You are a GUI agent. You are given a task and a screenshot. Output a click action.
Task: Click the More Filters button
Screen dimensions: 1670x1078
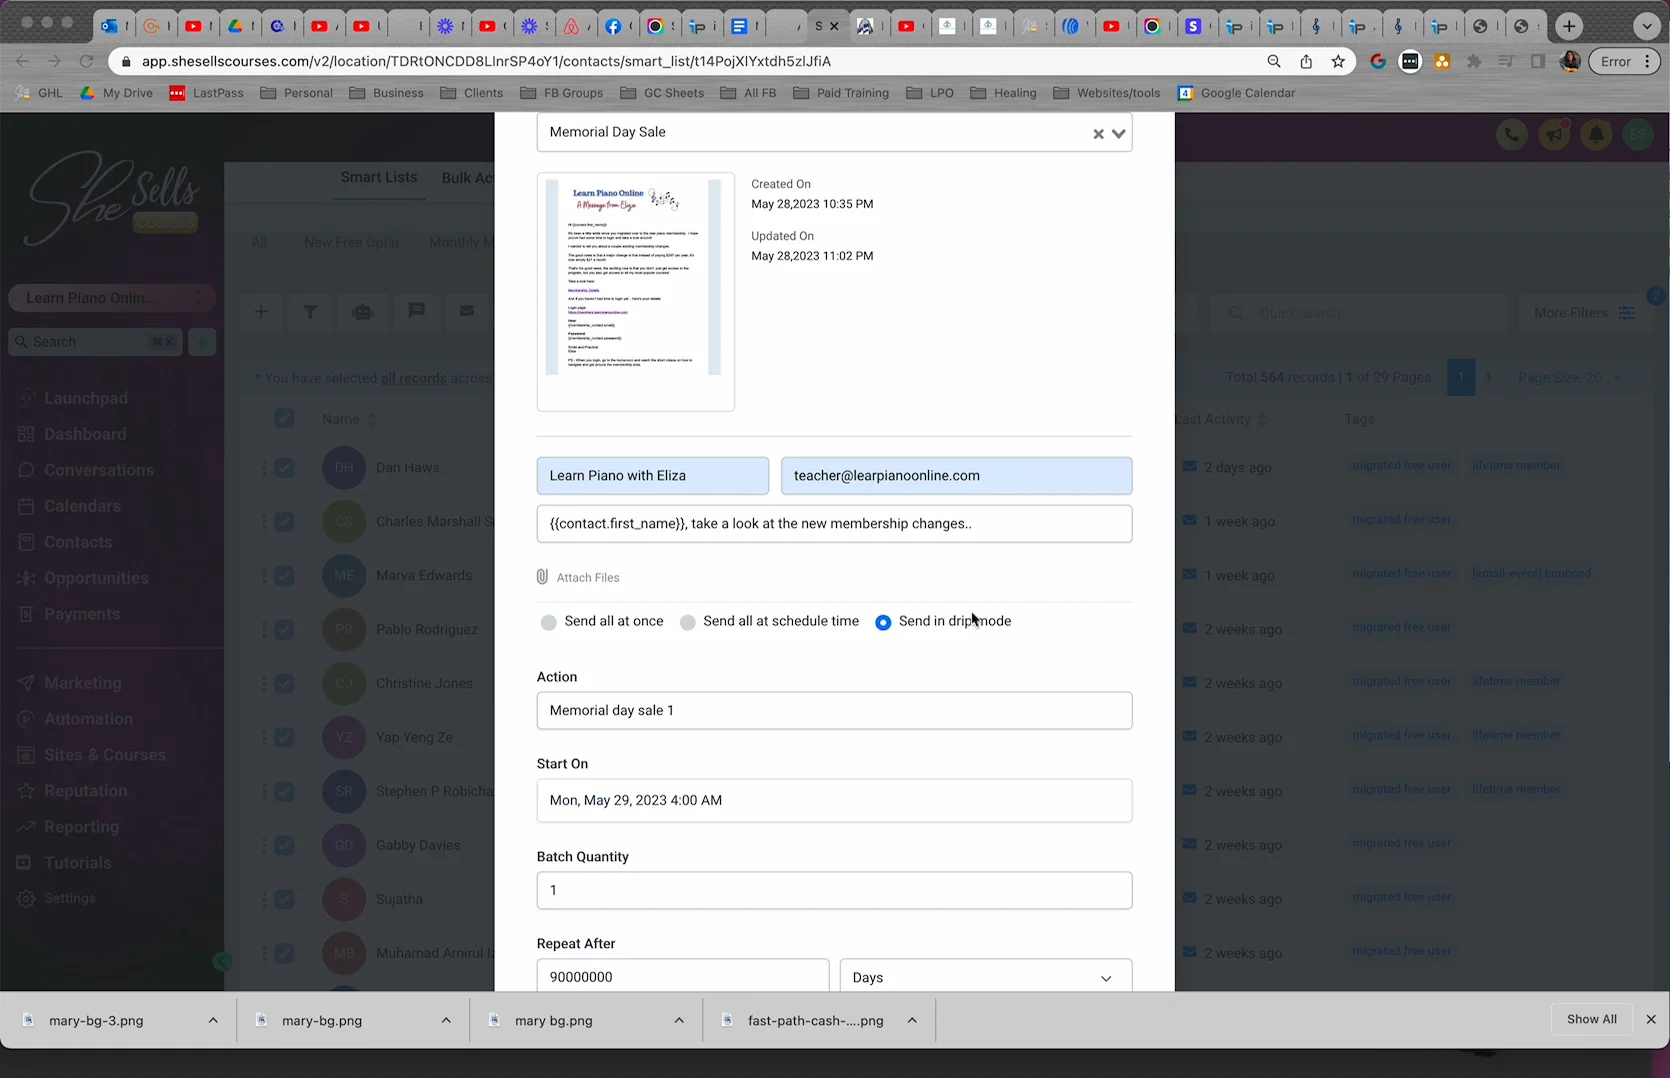1584,313
